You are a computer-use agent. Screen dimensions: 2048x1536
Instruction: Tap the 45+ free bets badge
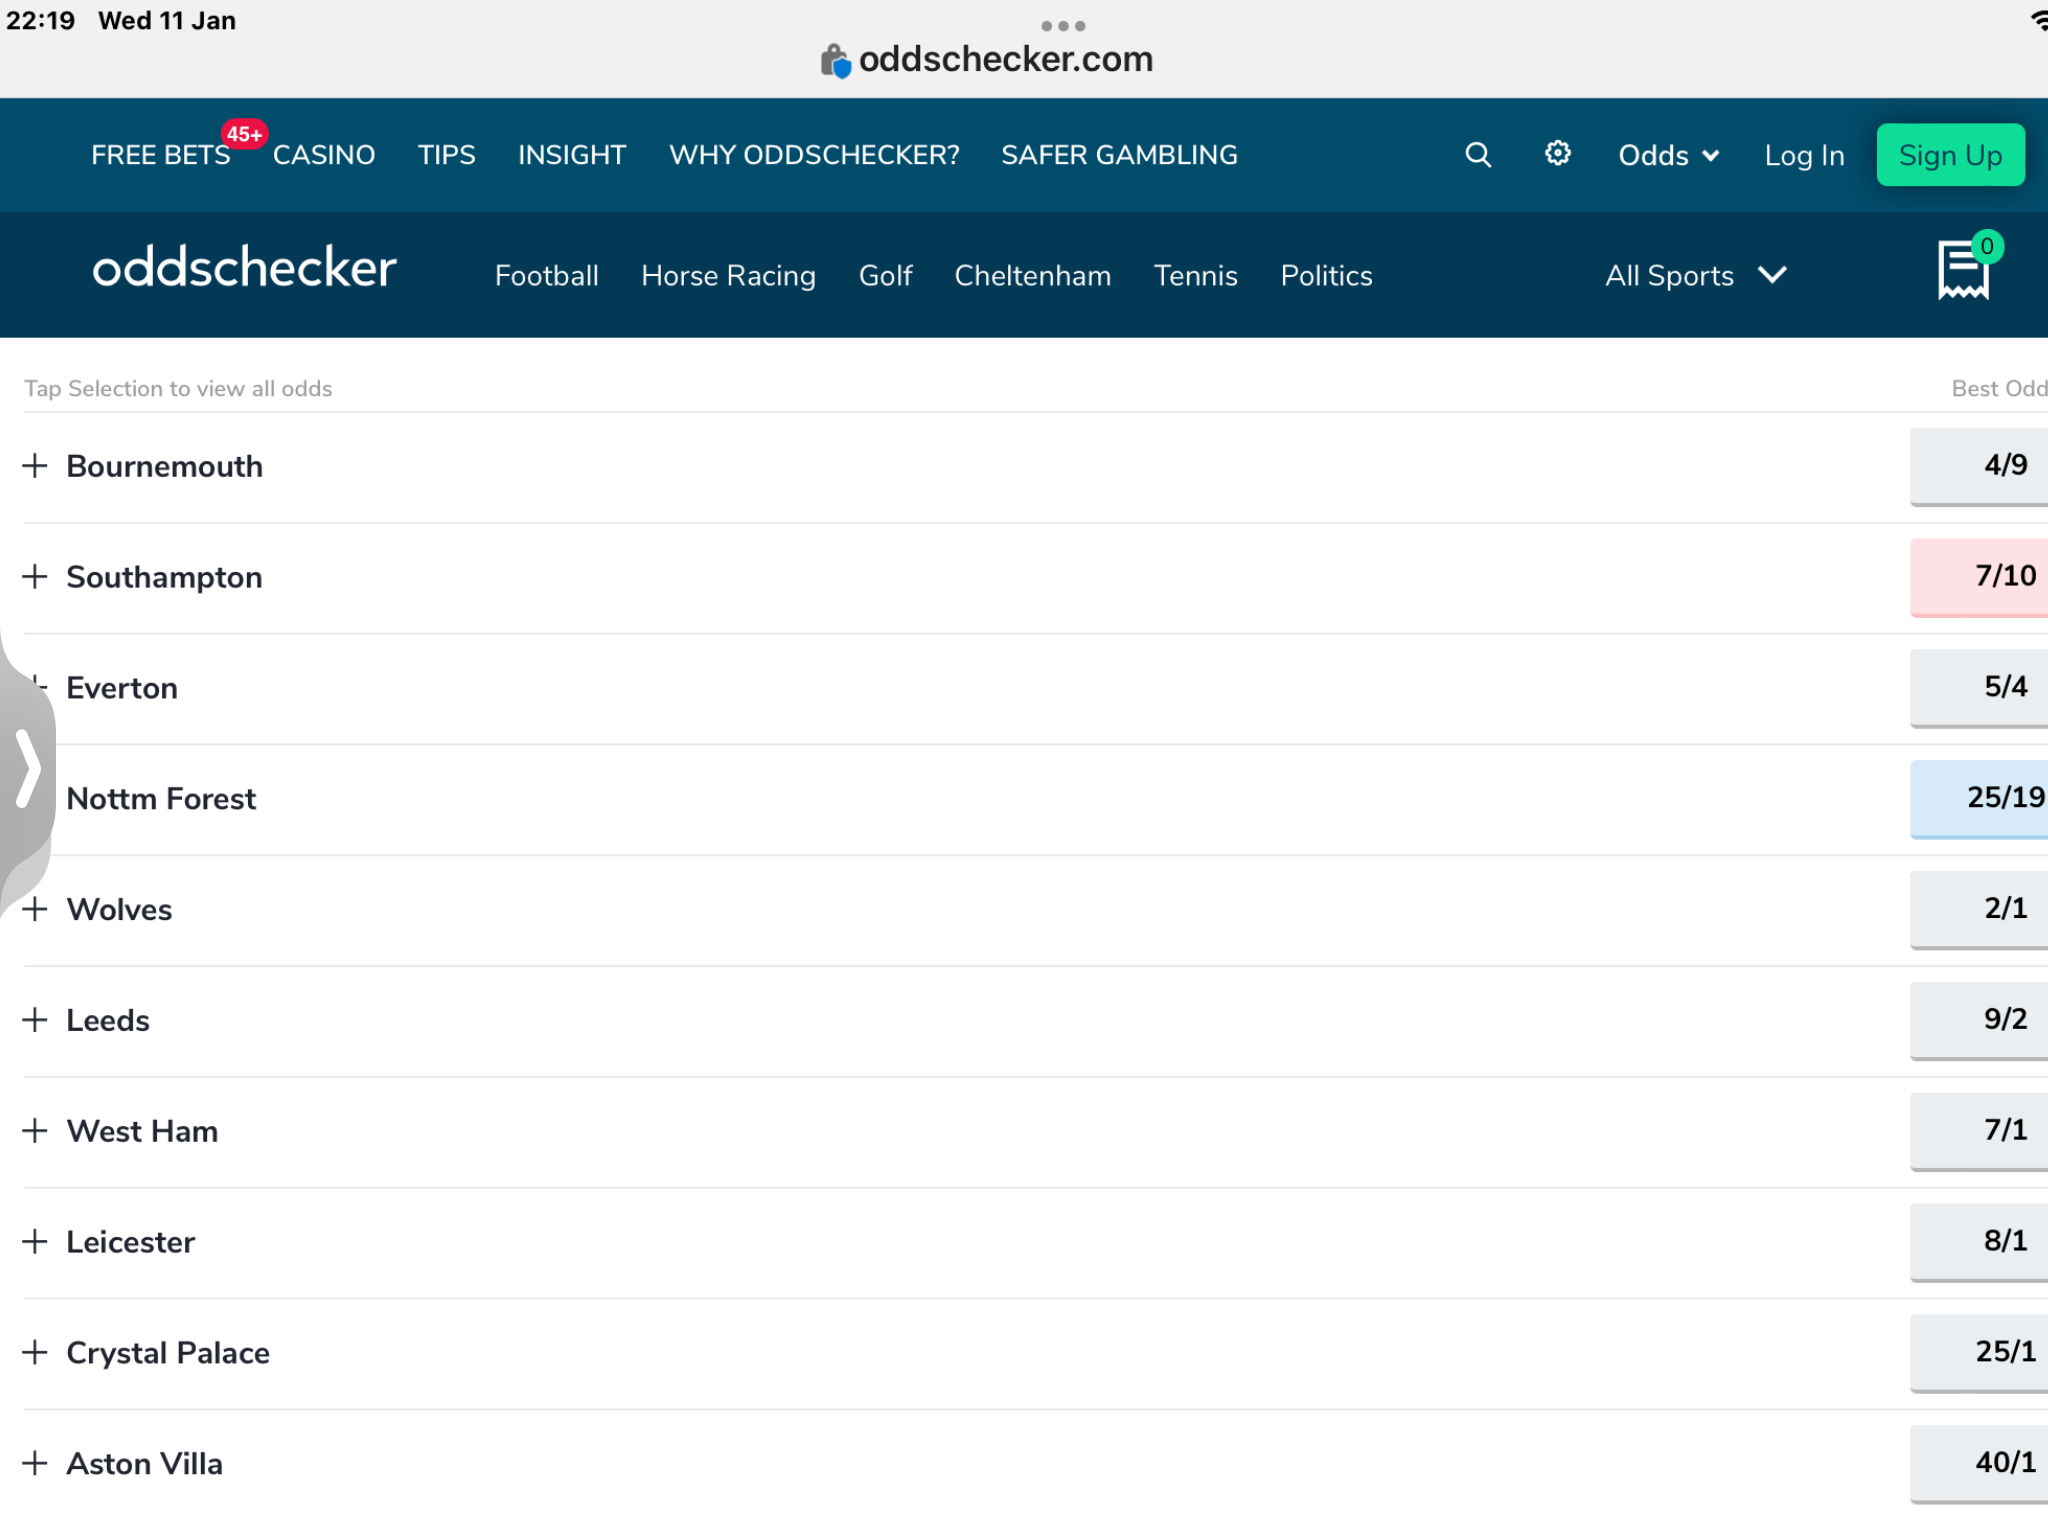(244, 134)
